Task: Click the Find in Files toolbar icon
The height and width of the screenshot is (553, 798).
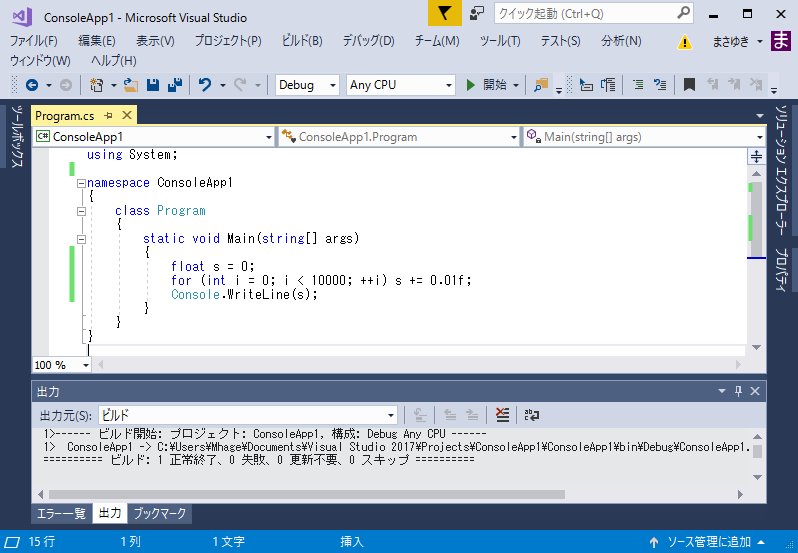Action: coord(541,85)
